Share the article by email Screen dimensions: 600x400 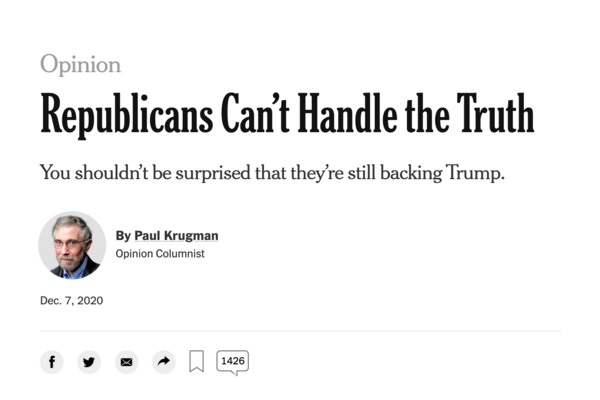pyautogui.click(x=126, y=362)
